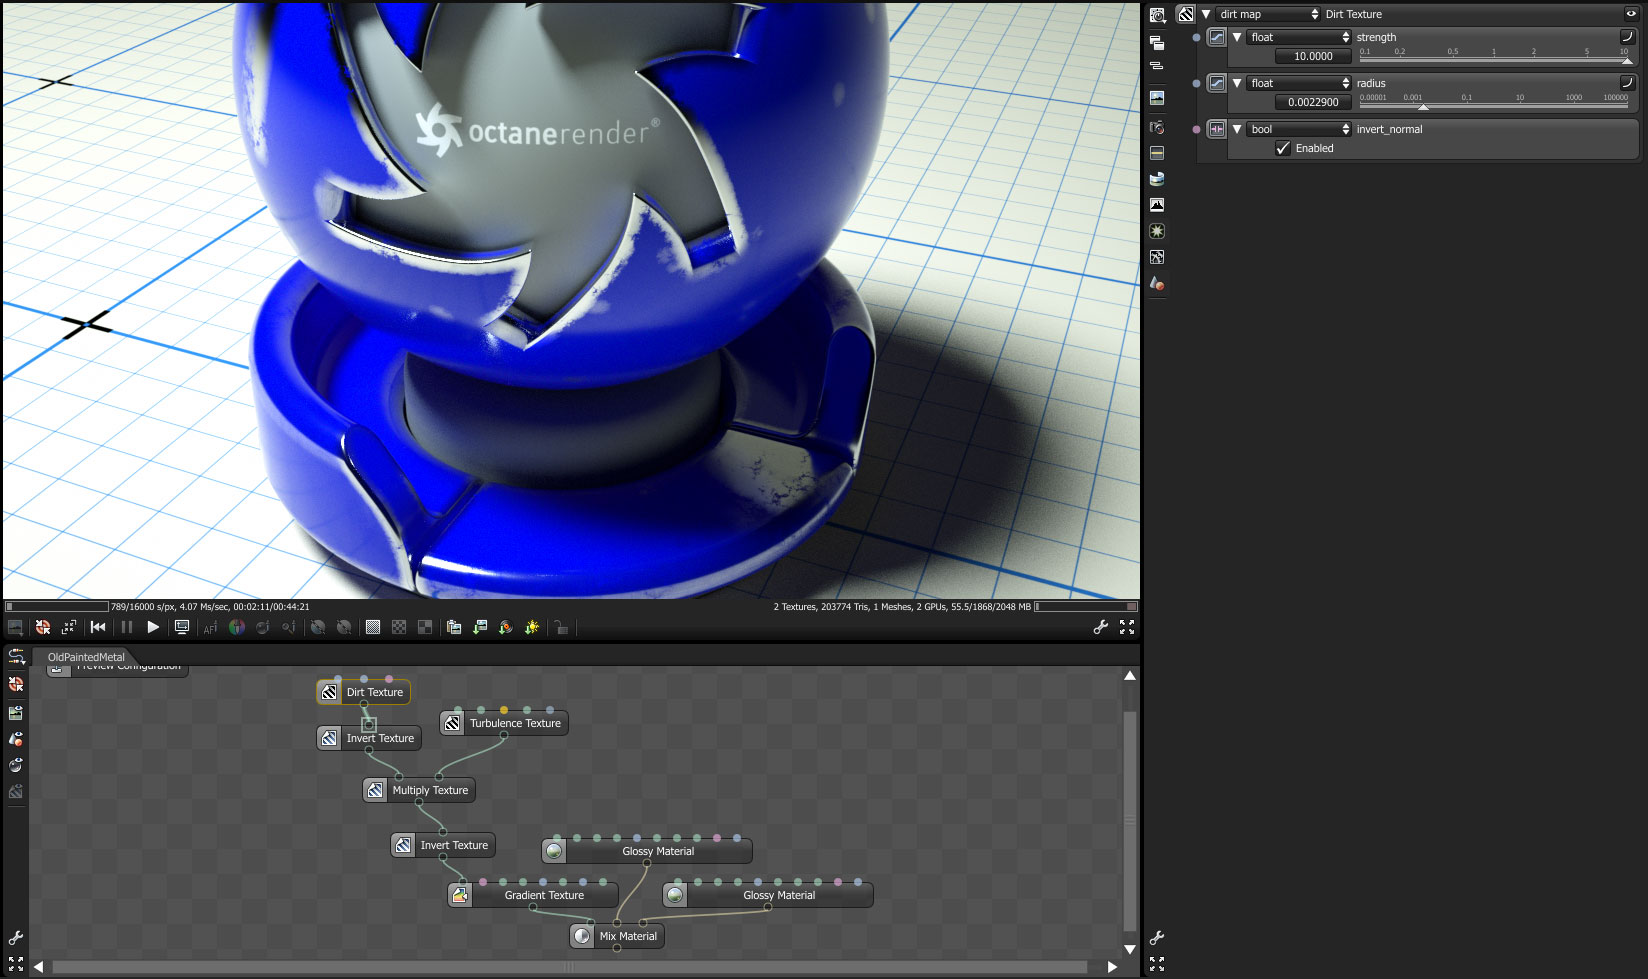Click the colorful white-balance picker sphere icon
The height and width of the screenshot is (979, 1648).
click(237, 627)
